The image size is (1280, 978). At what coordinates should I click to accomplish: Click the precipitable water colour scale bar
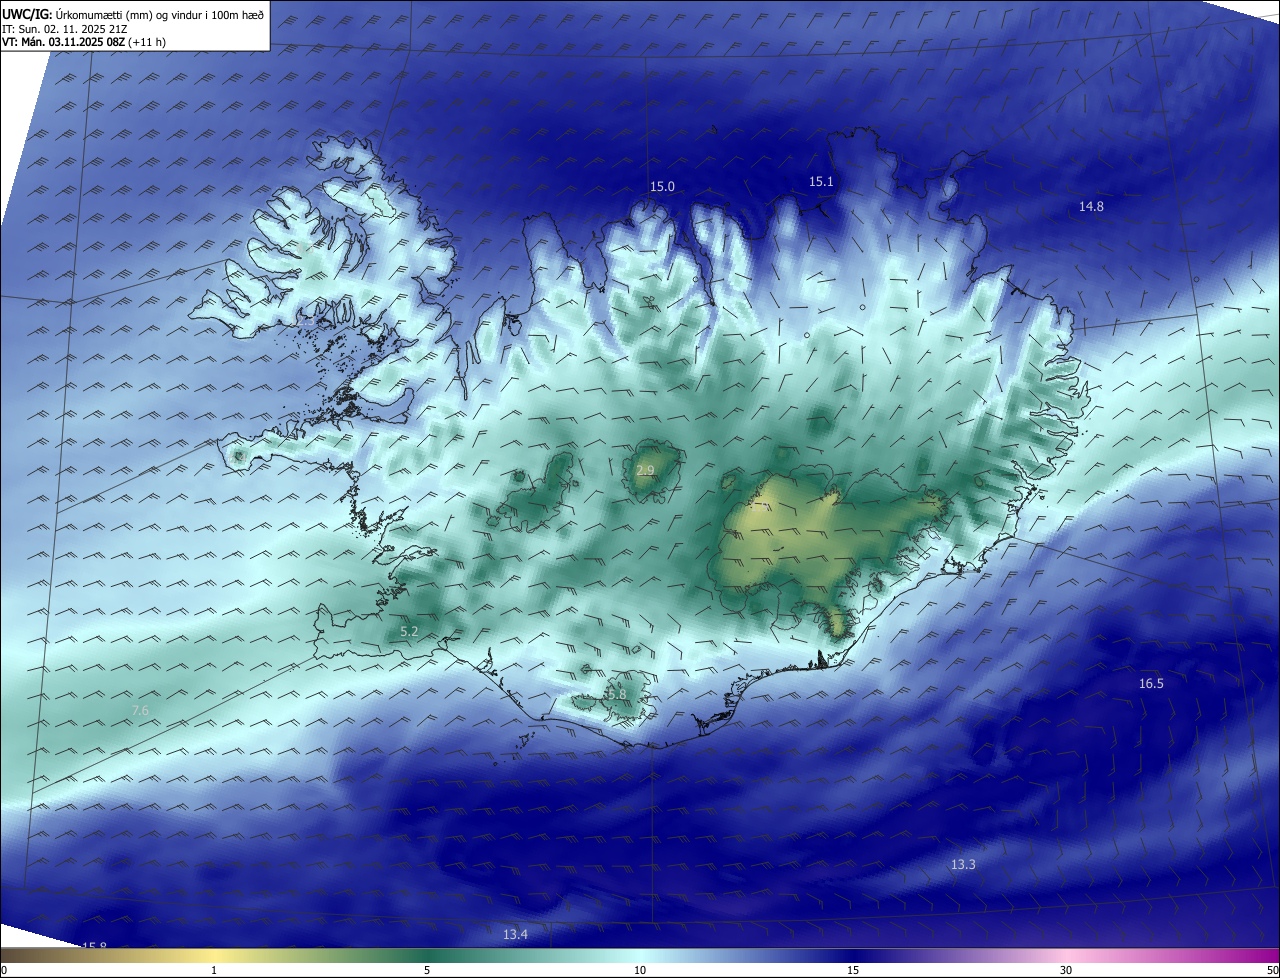click(640, 956)
